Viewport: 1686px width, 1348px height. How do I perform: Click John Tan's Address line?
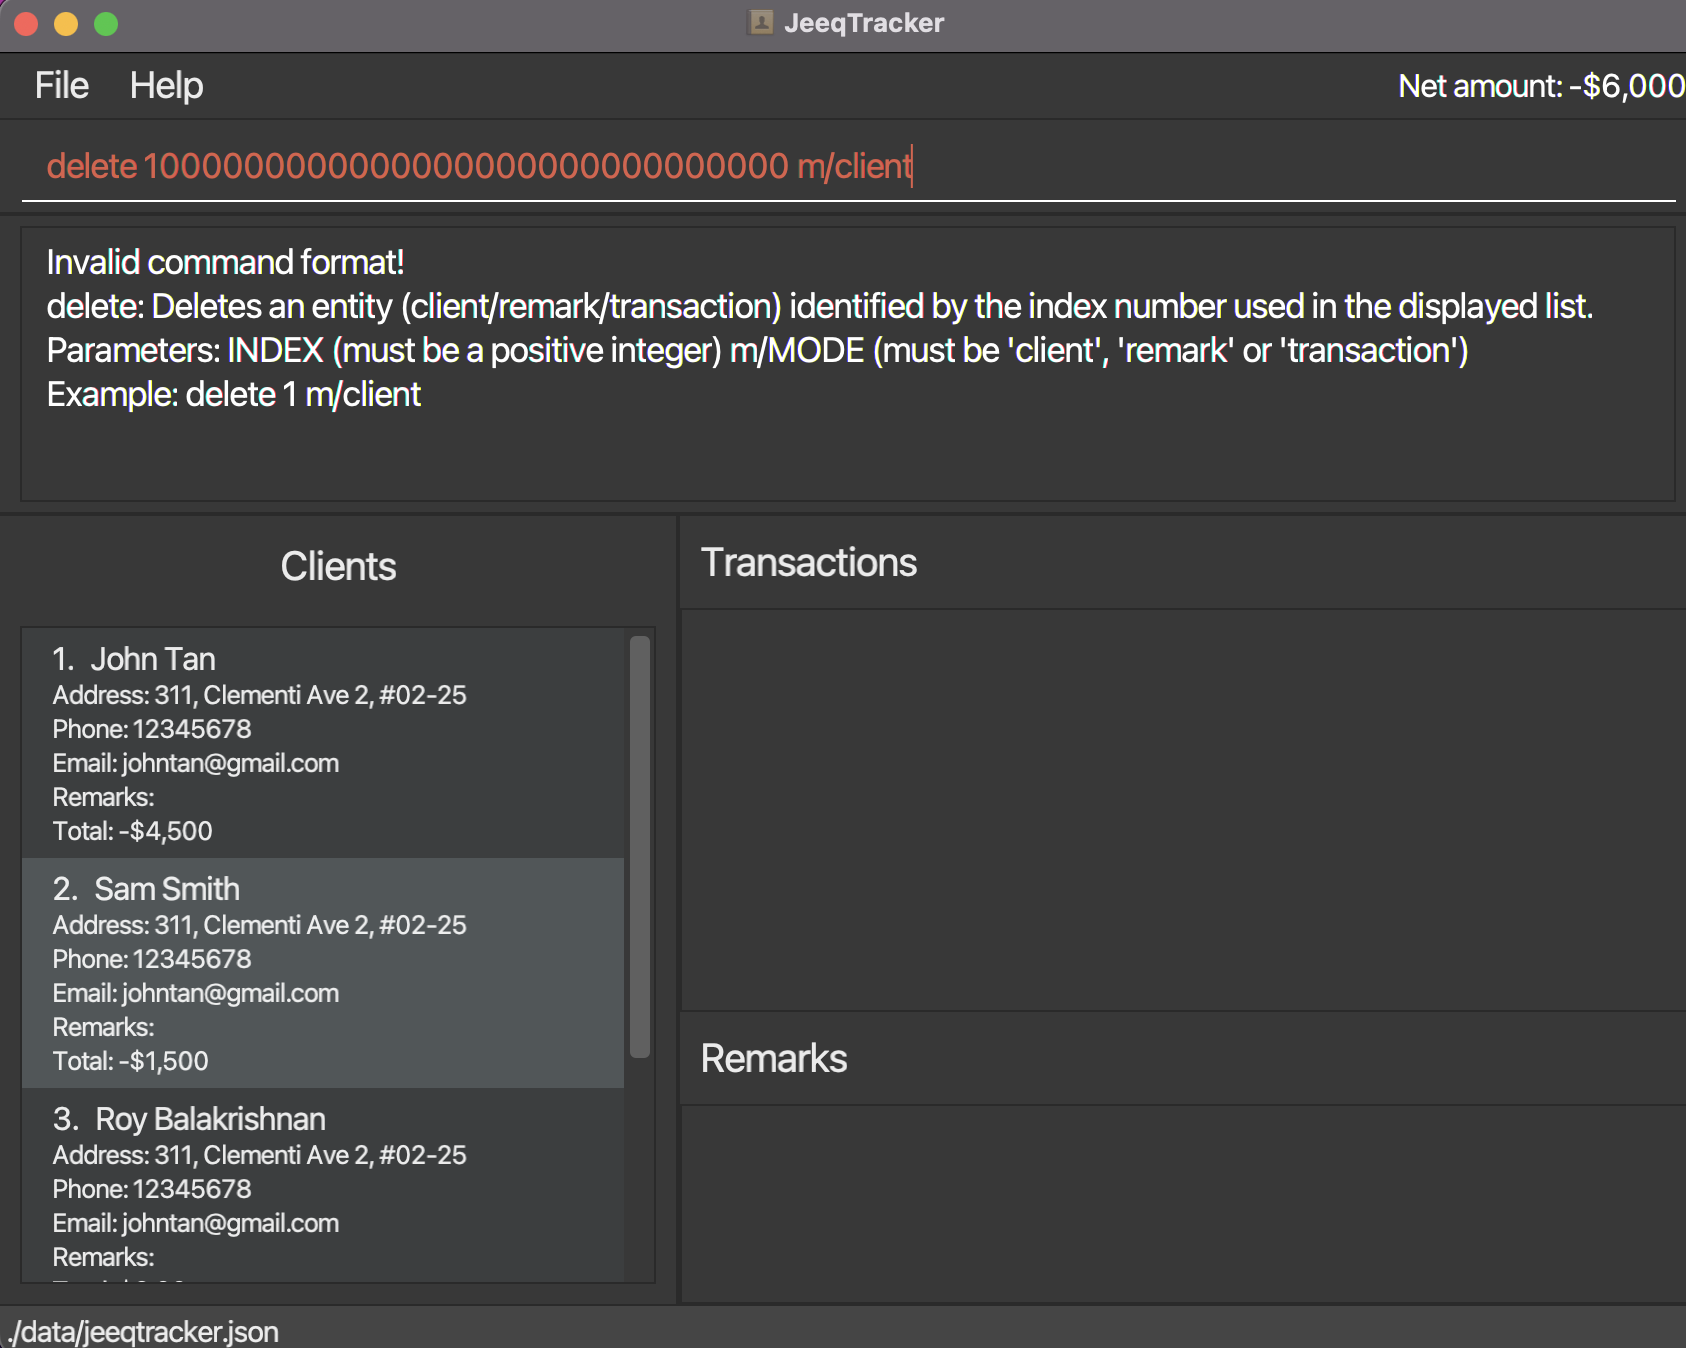click(259, 695)
